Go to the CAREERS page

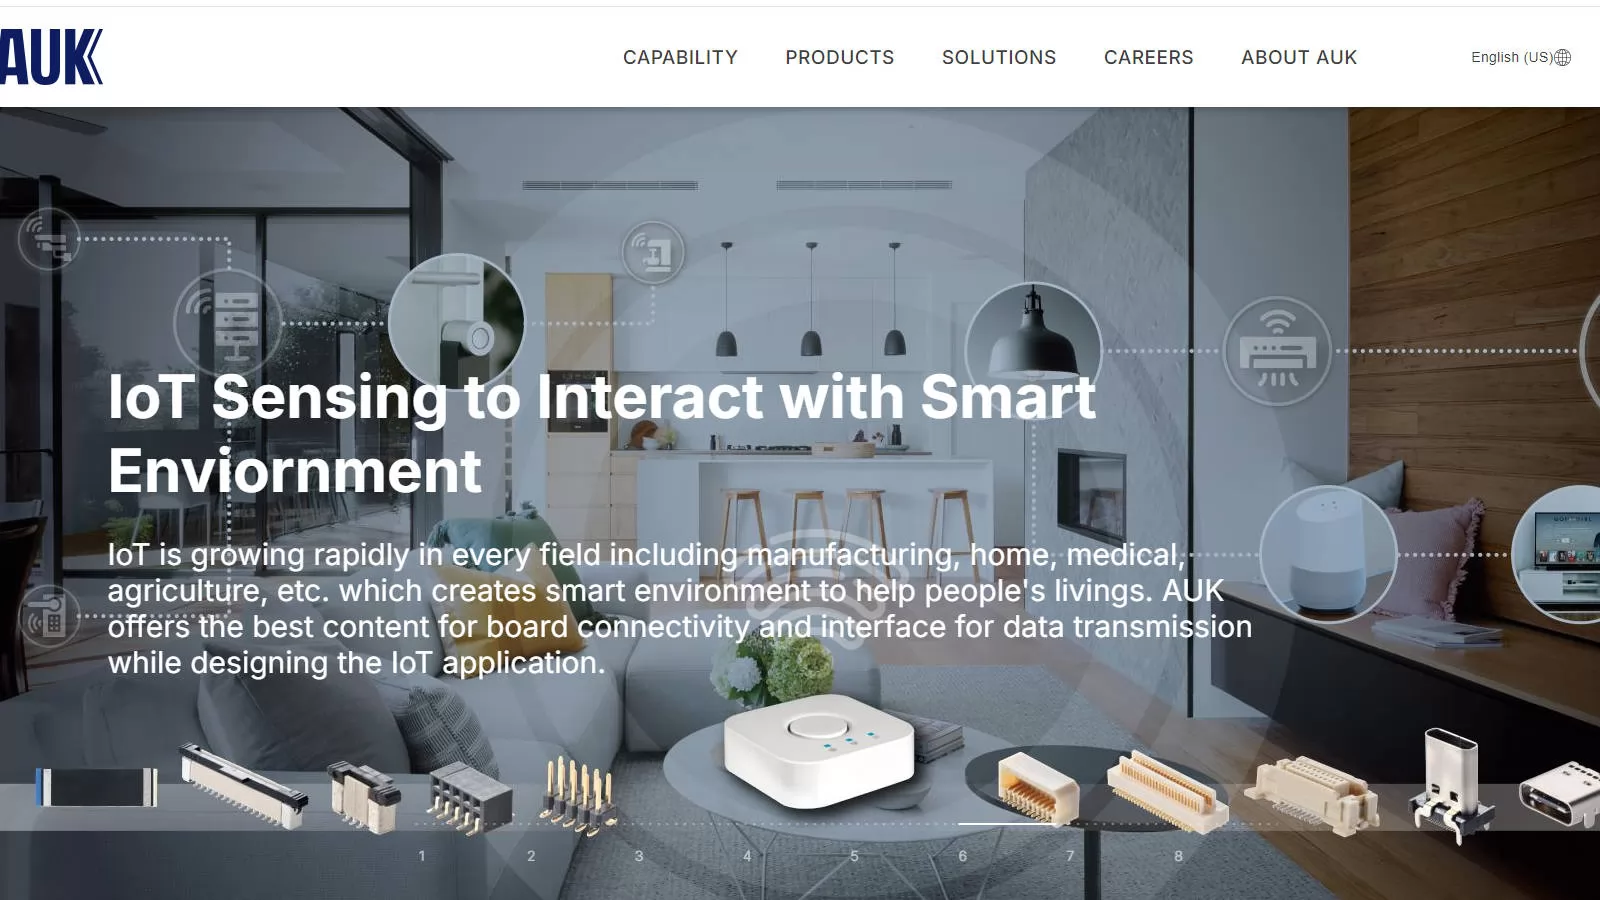coord(1149,57)
